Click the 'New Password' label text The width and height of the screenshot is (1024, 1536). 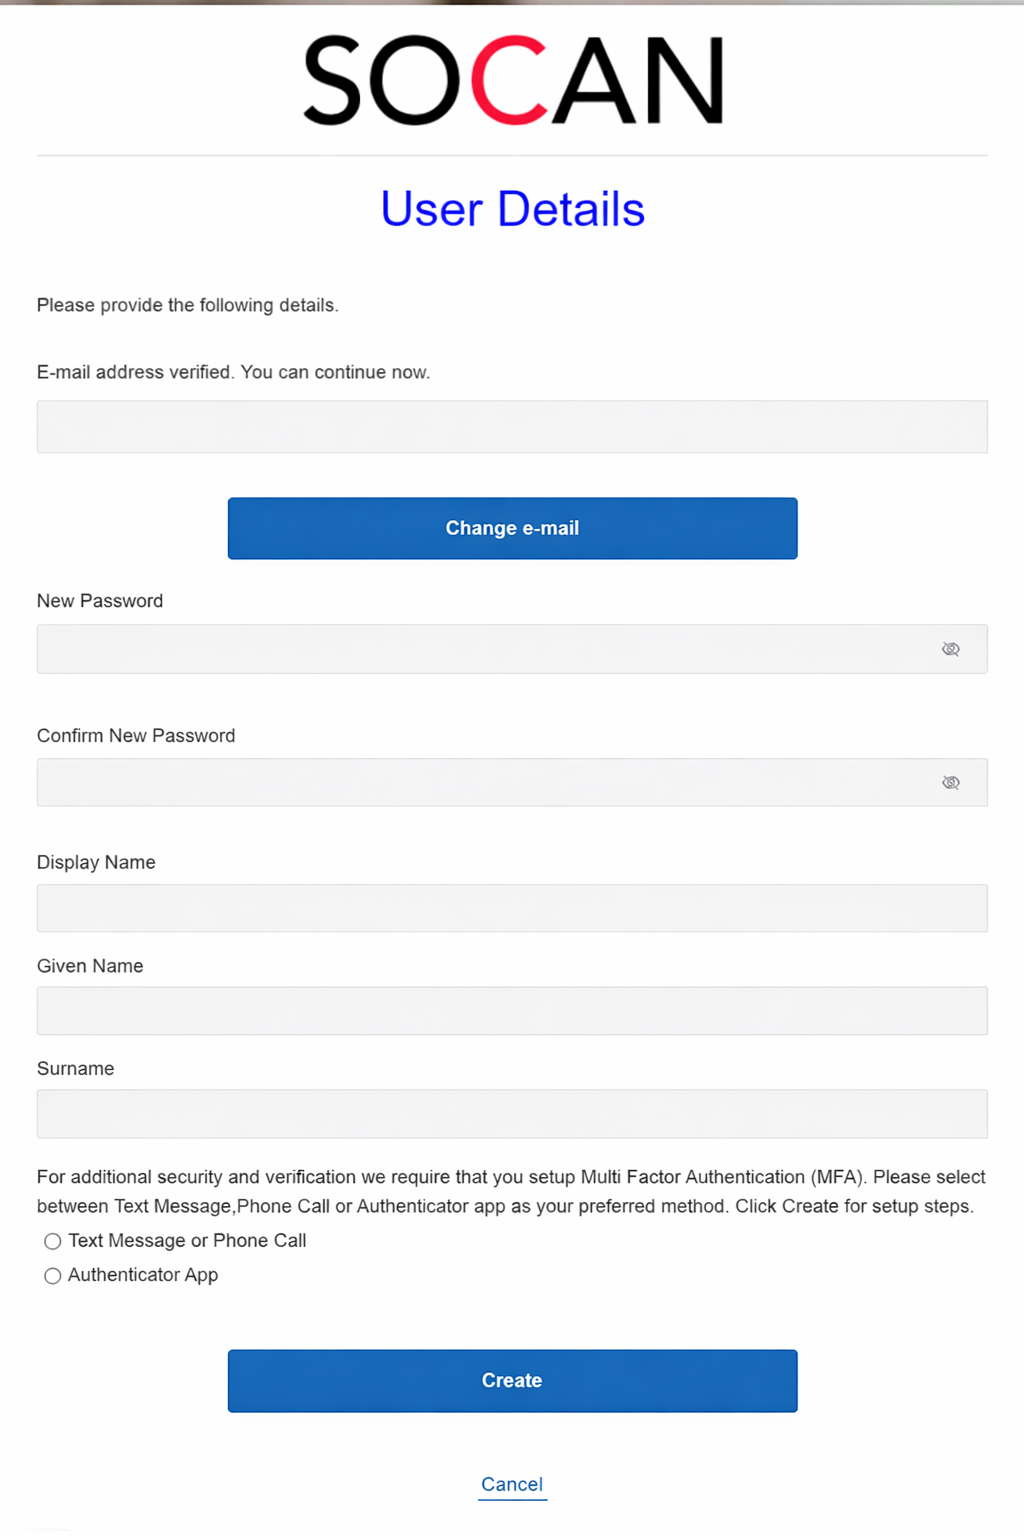tap(100, 601)
